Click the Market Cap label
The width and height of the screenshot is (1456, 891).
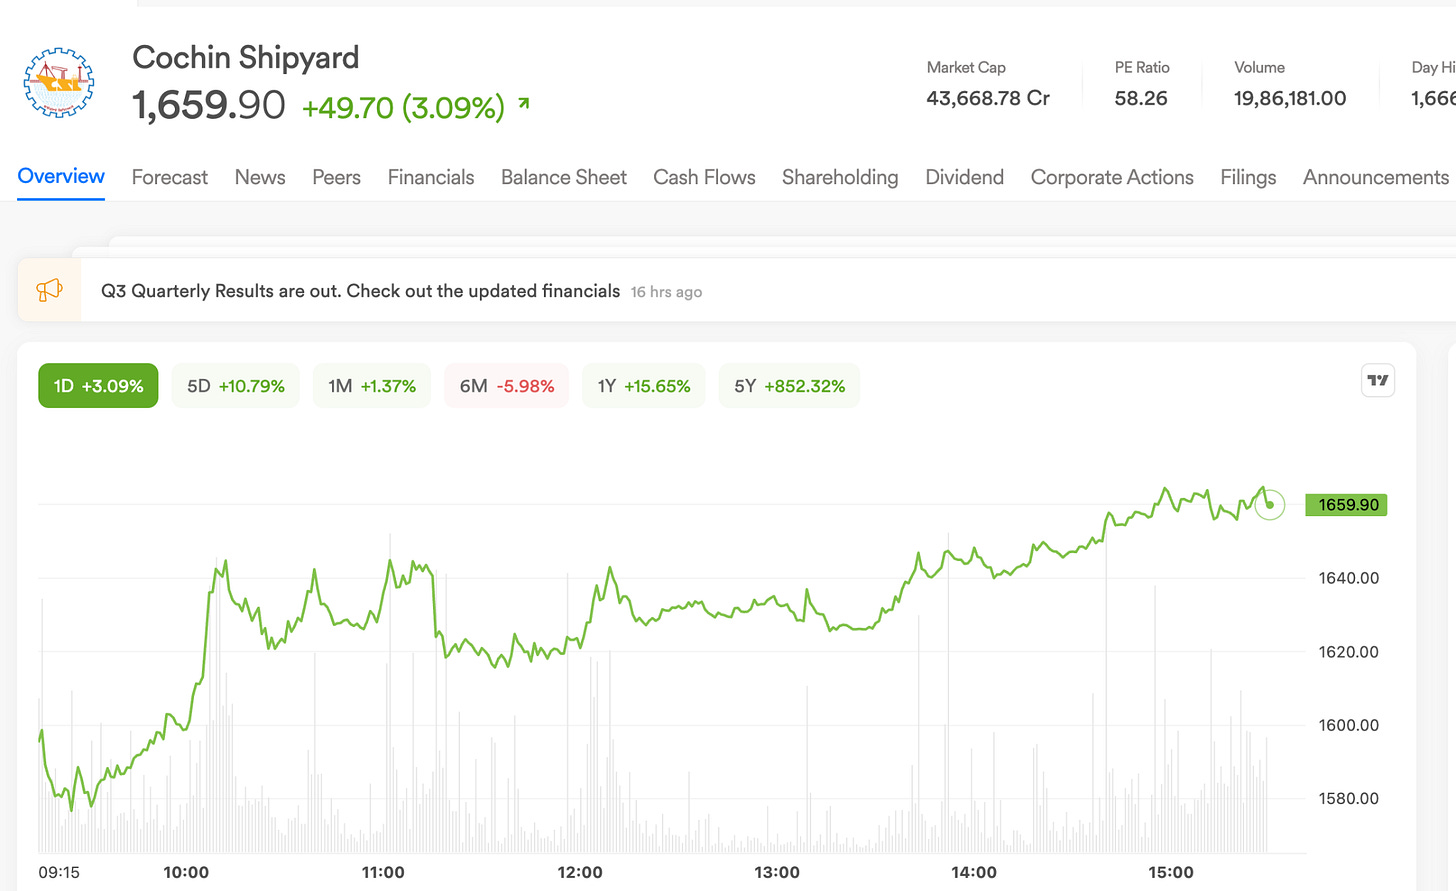(x=966, y=67)
